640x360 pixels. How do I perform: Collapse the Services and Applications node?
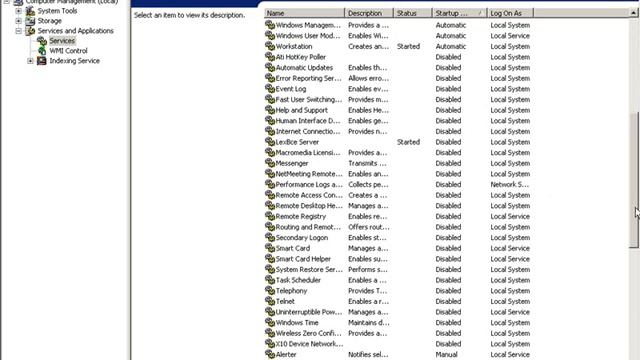coord(18,31)
